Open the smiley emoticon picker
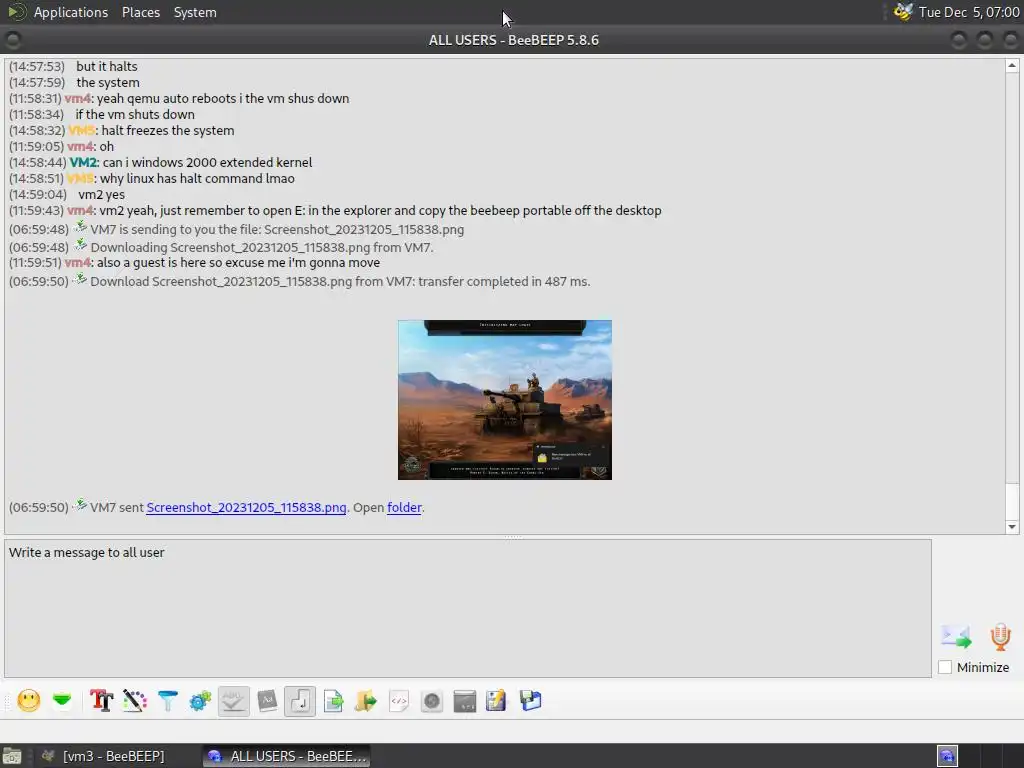 pos(29,701)
